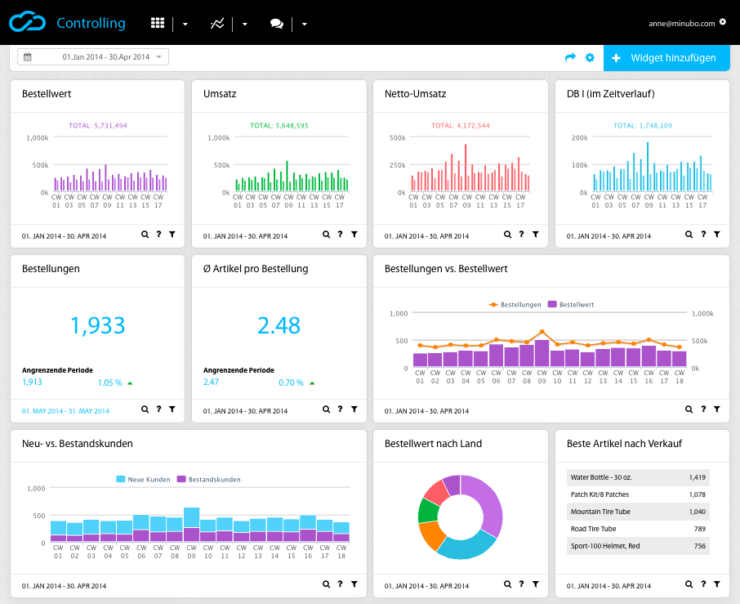Select Sport-100 Helmet, Red row
Screen dimensions: 740x604
(638, 546)
